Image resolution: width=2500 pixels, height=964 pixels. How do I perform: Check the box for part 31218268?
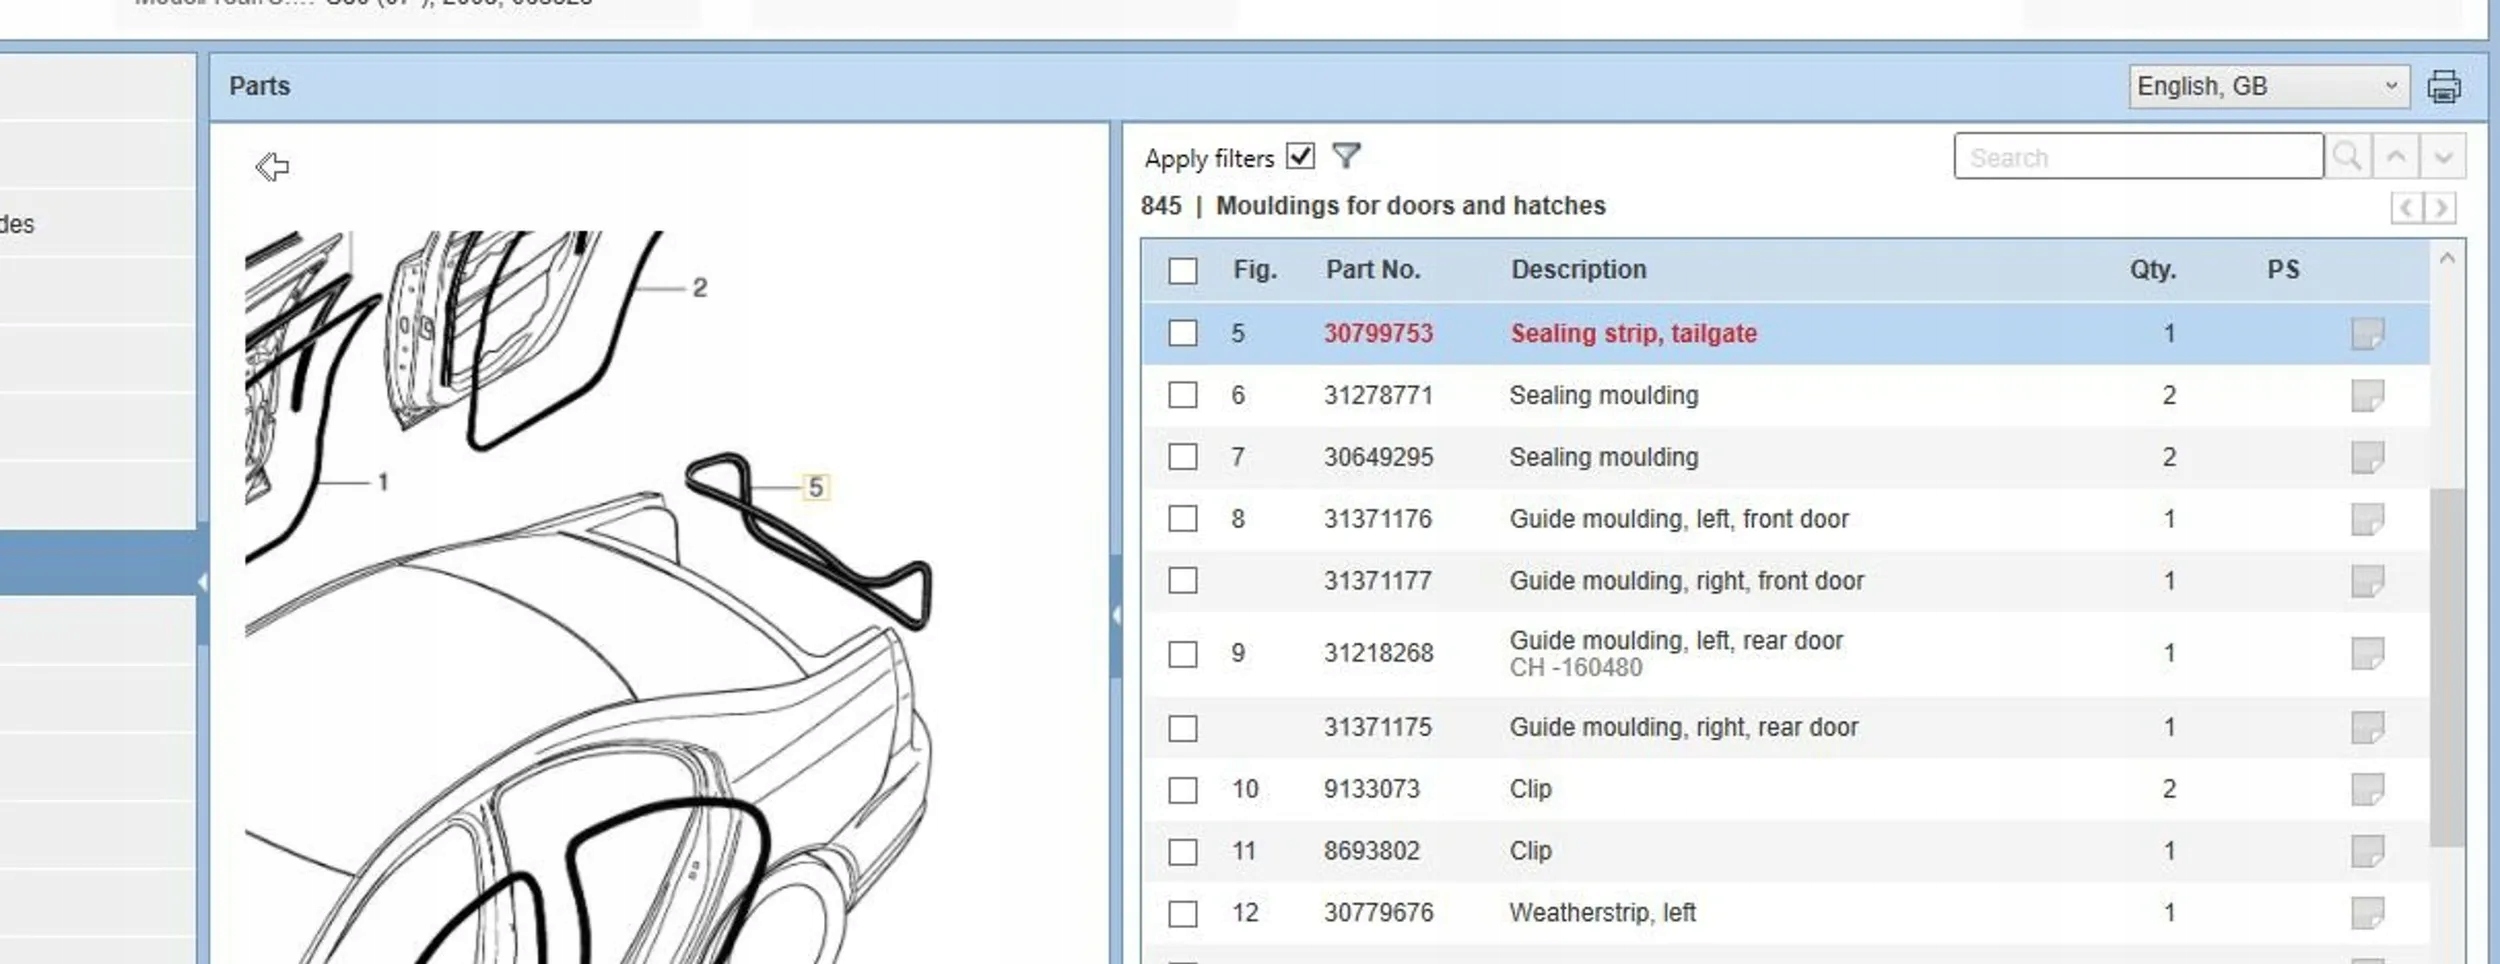(x=1183, y=654)
